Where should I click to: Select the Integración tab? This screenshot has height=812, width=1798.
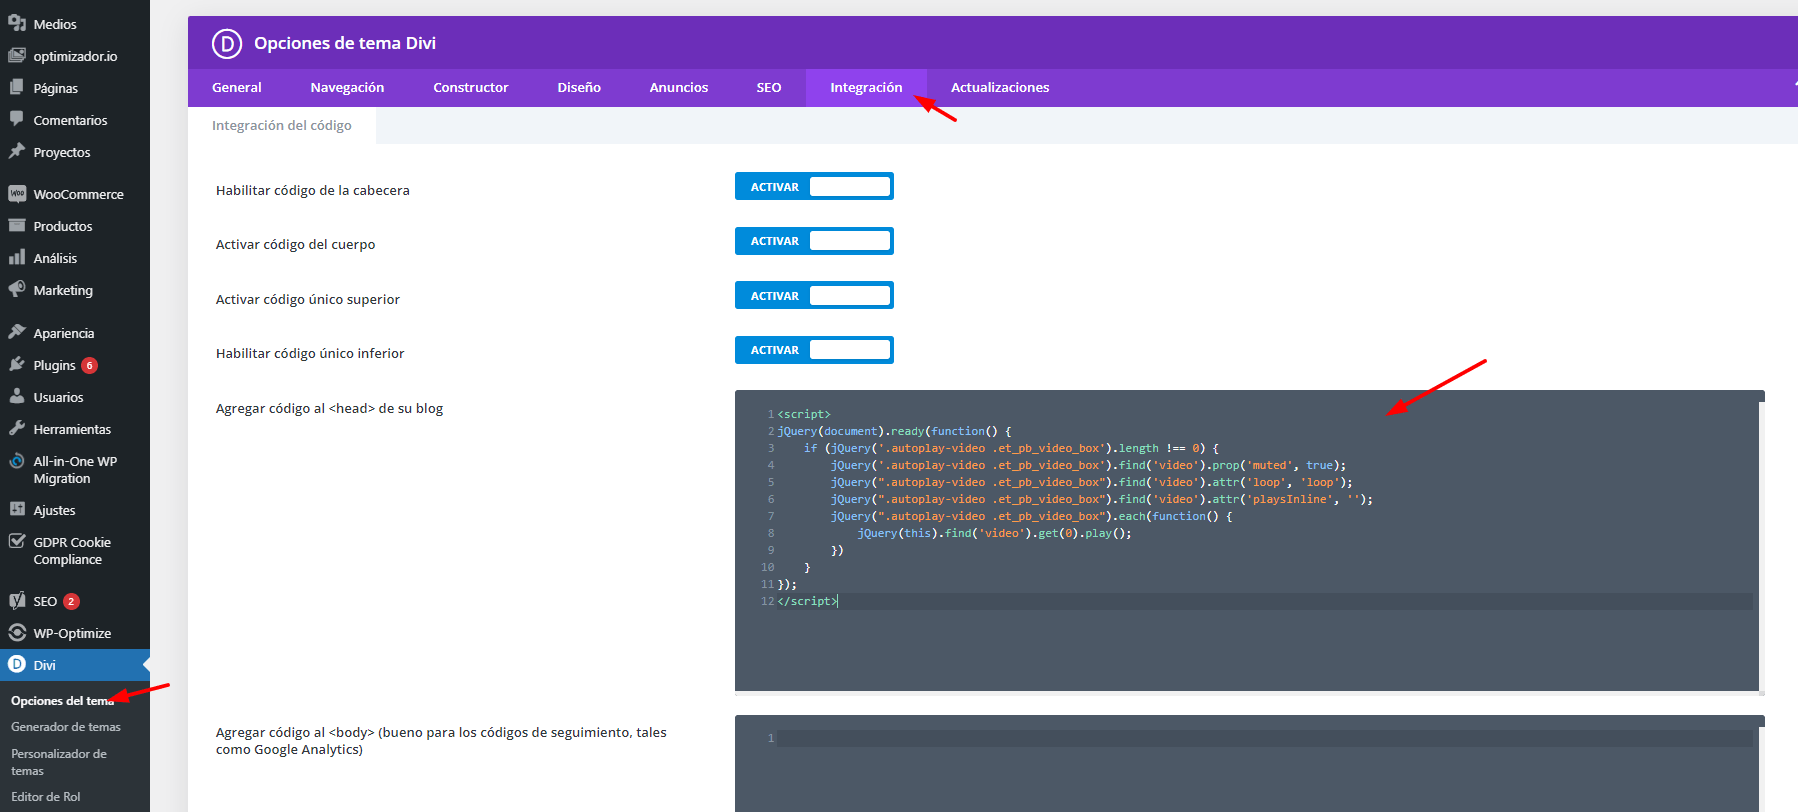[866, 87]
